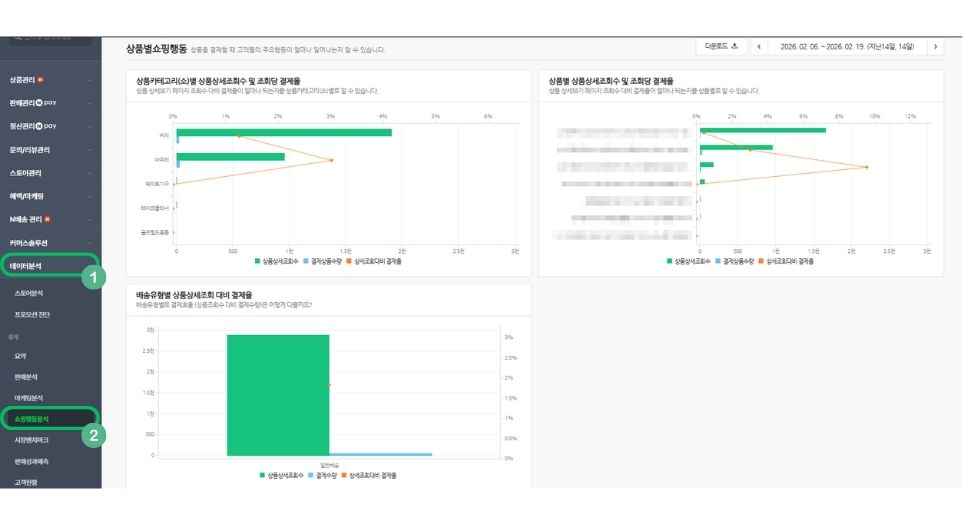The width and height of the screenshot is (963, 525).
Task: Toggle 결제상품수량 legend in category chart
Action: pos(323,261)
